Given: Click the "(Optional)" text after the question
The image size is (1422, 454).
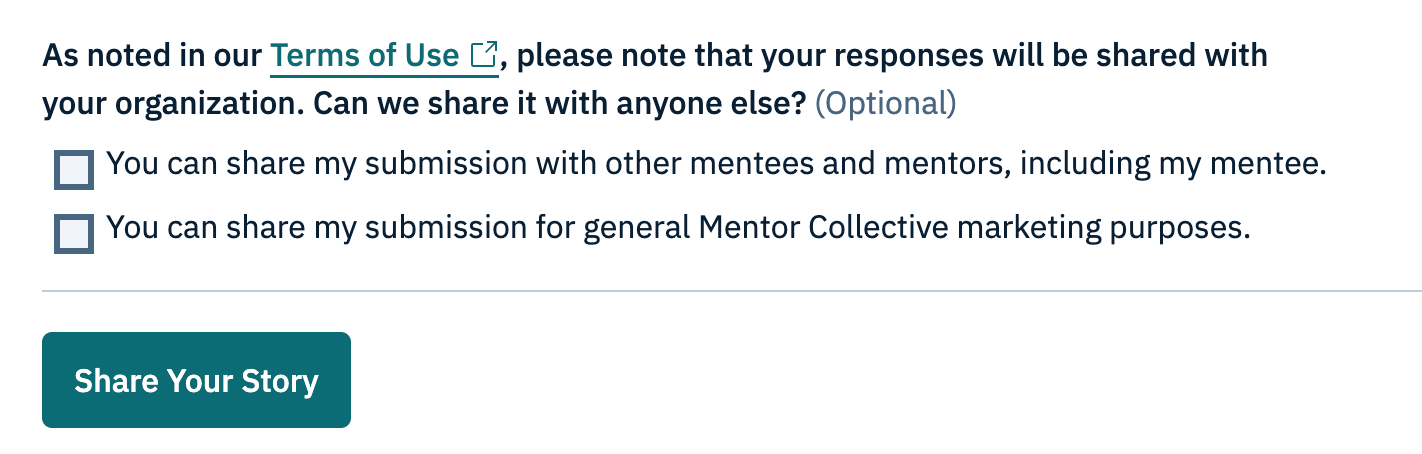Looking at the screenshot, I should (886, 103).
